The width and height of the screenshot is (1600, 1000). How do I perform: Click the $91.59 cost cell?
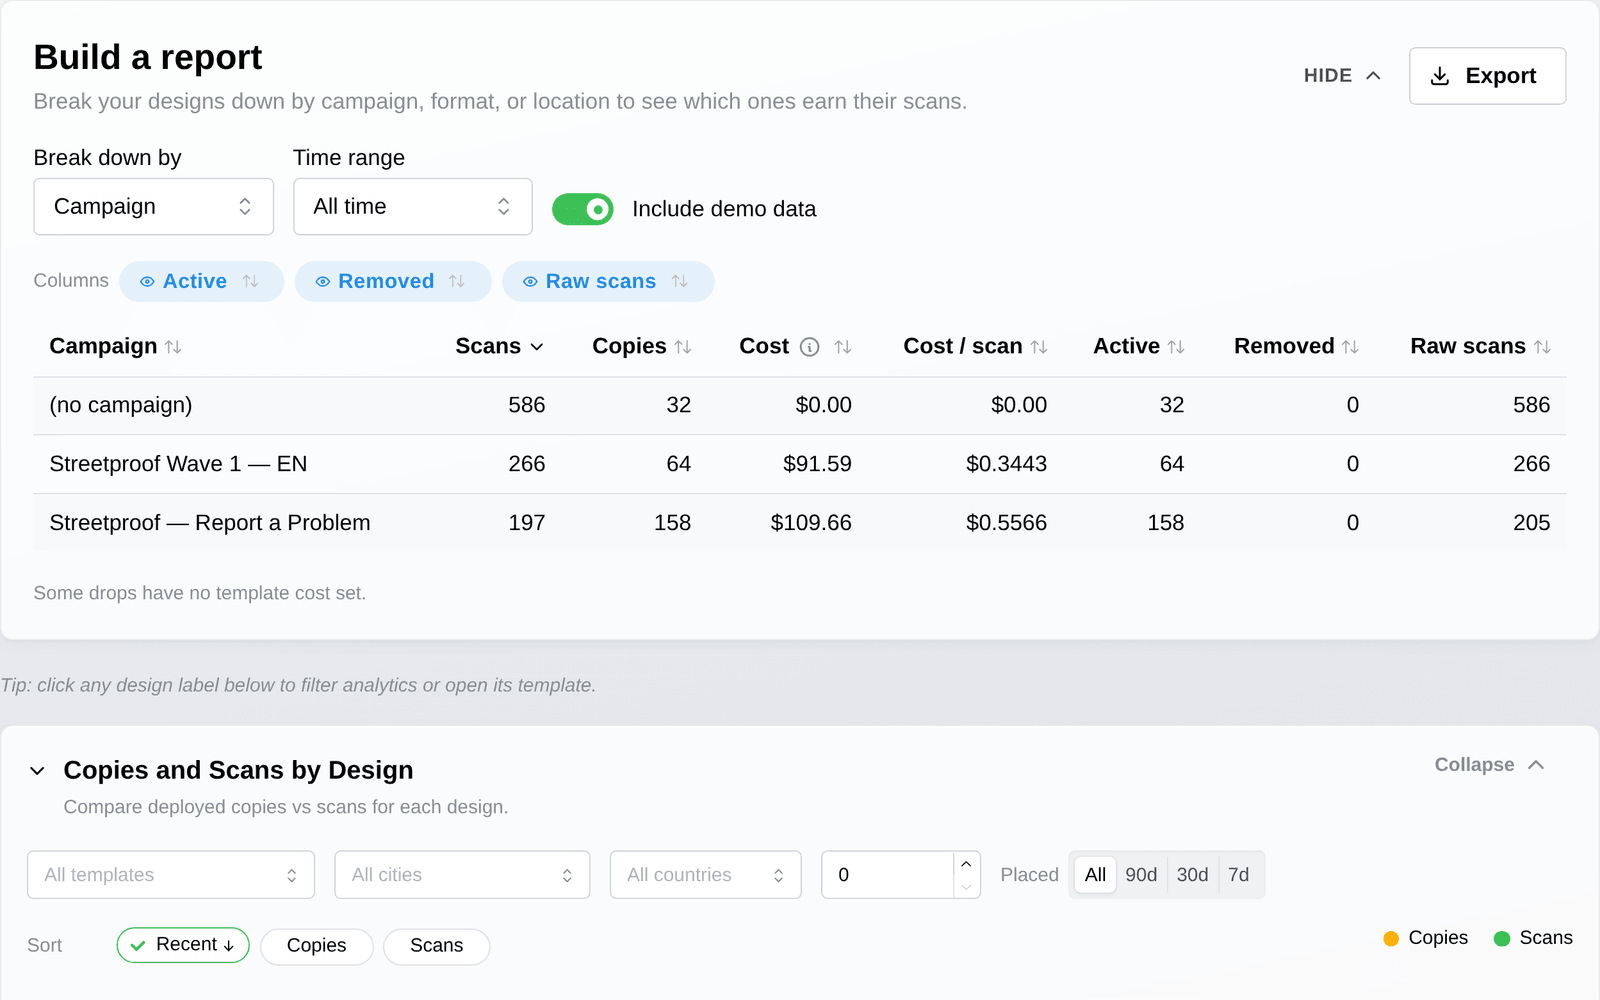(817, 464)
